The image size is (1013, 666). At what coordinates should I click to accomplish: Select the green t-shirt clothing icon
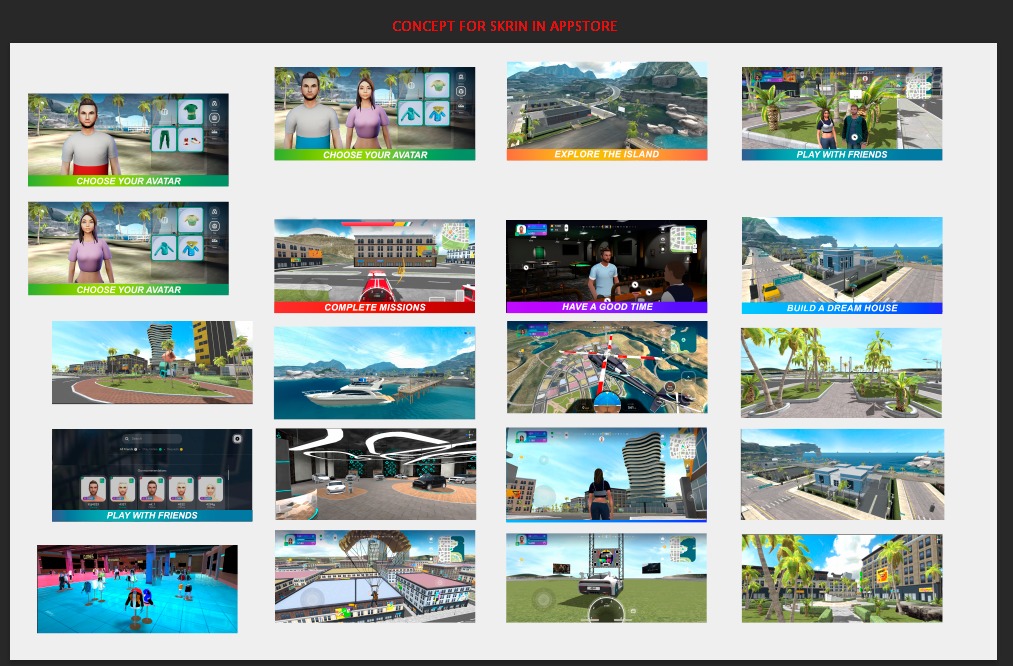pyautogui.click(x=436, y=86)
